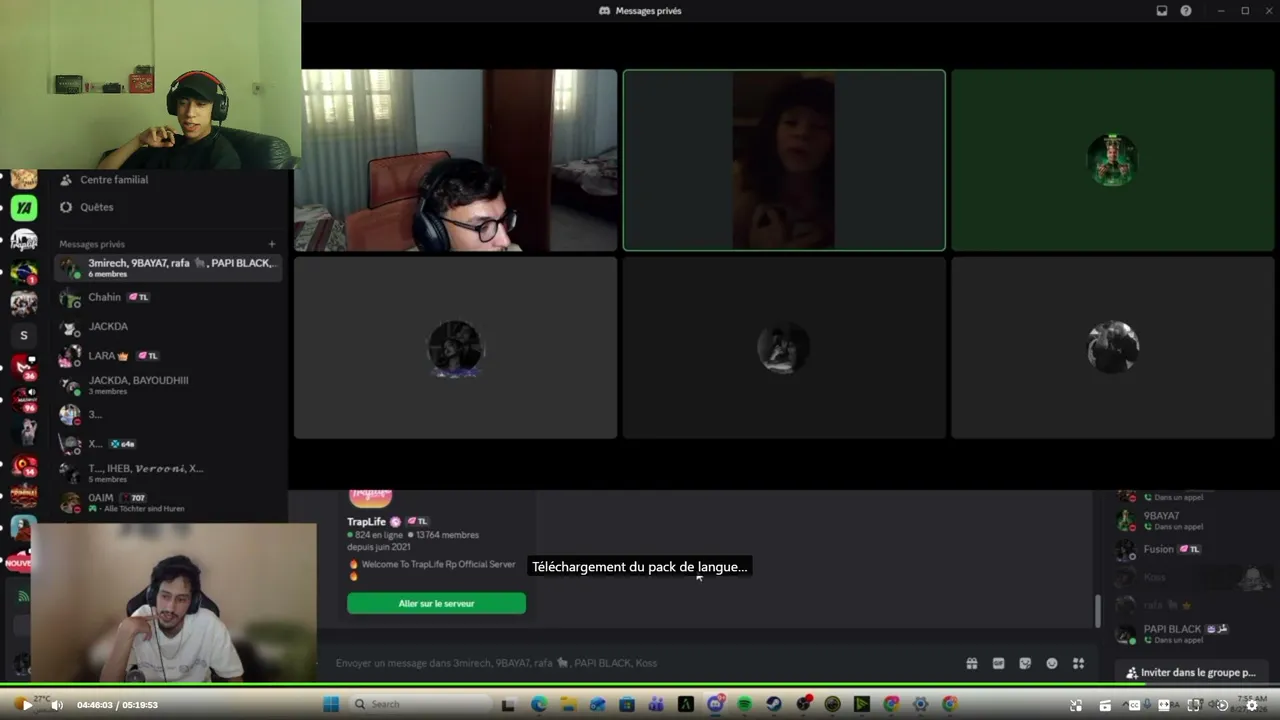
Task: Open Steam from the taskbar
Action: tap(773, 704)
